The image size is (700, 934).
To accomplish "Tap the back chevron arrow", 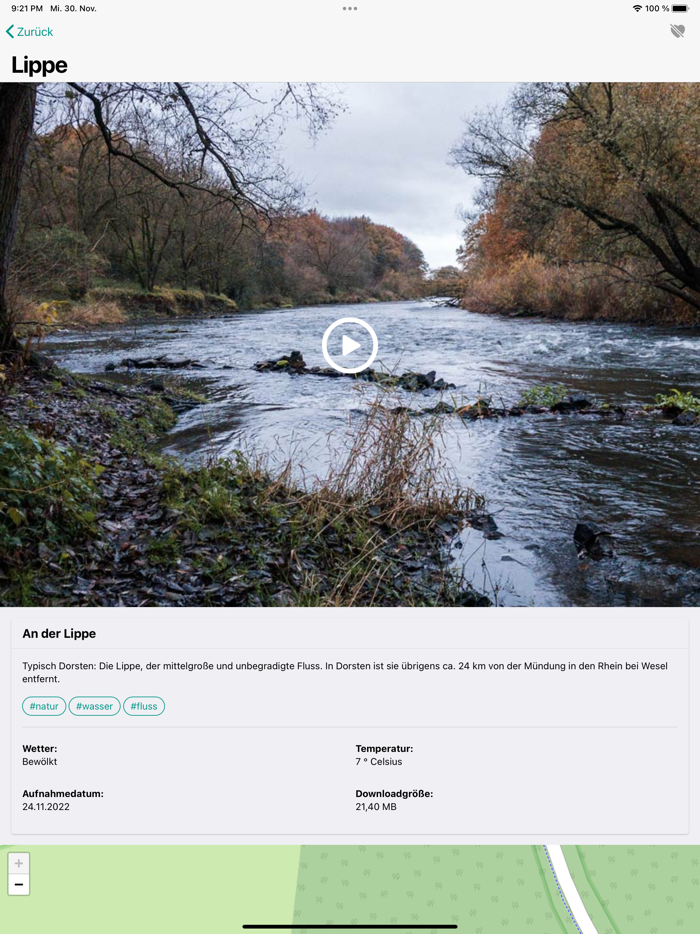I will 10,32.
